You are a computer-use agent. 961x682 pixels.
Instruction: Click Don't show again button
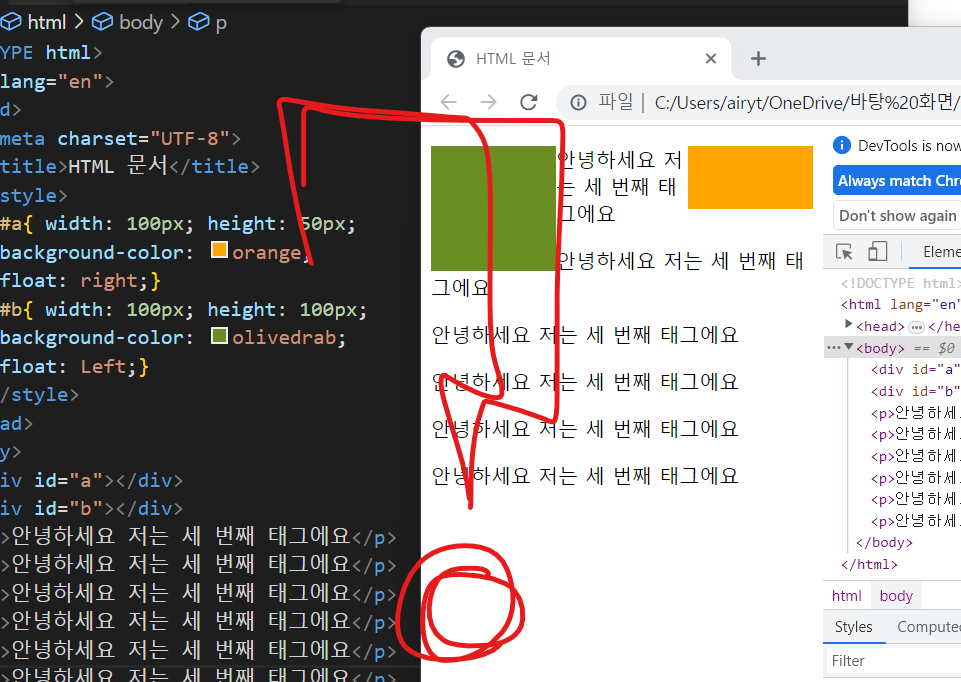click(897, 216)
